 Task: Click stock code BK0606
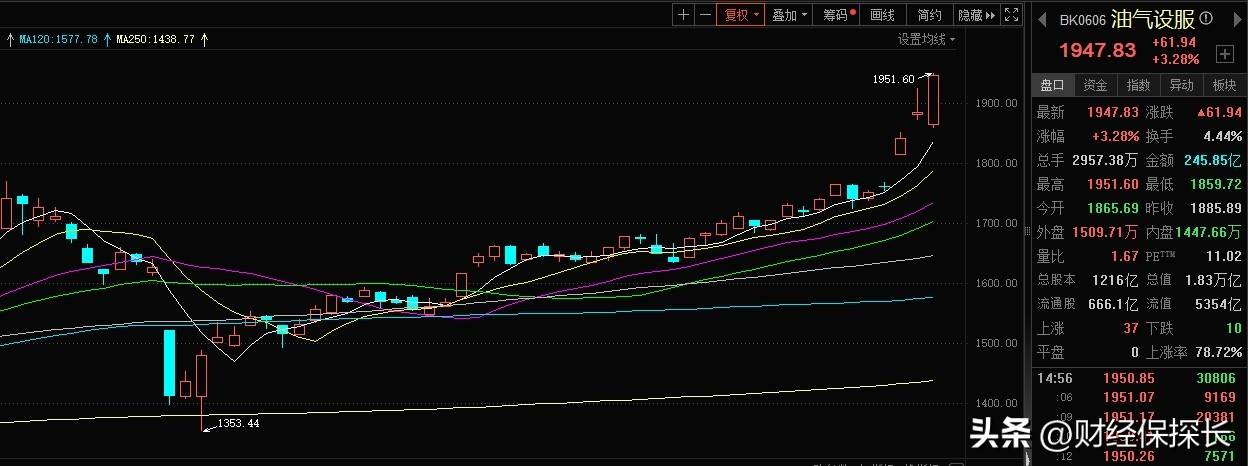(1083, 19)
